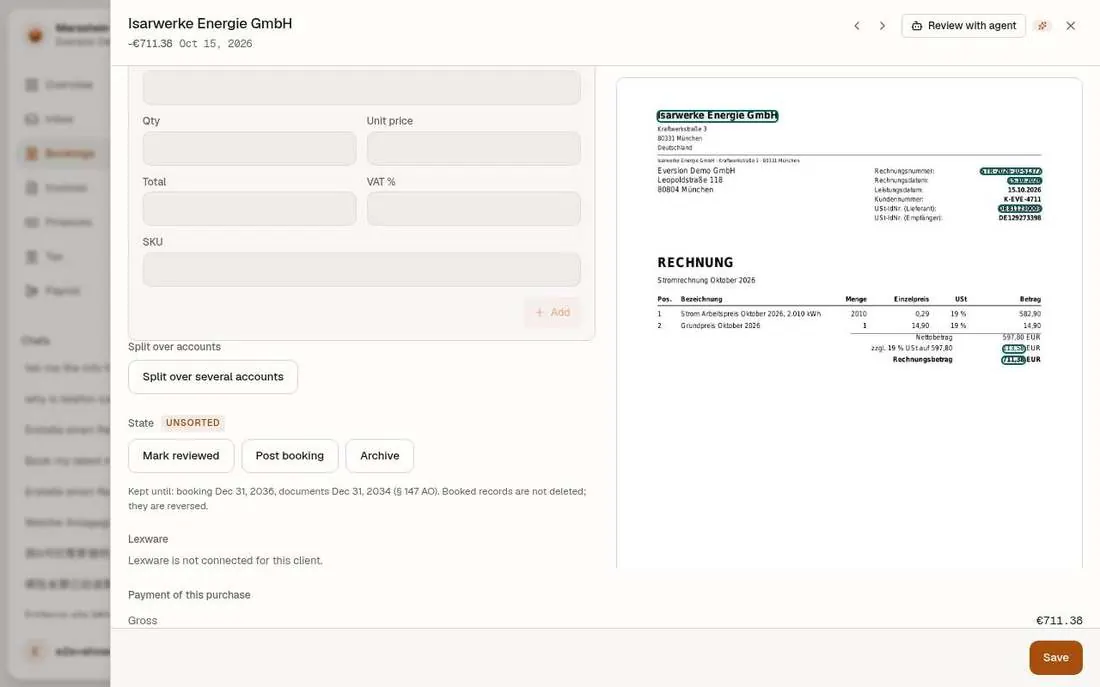Click the Unit price input field
The width and height of the screenshot is (1100, 687).
click(x=474, y=148)
